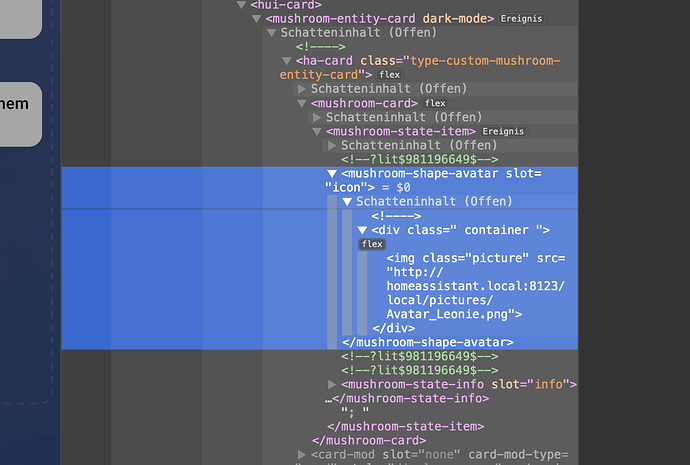Viewport: 690px width, 465px height.
Task: Click the flex badge next to mushroom-card
Action: pos(435,103)
